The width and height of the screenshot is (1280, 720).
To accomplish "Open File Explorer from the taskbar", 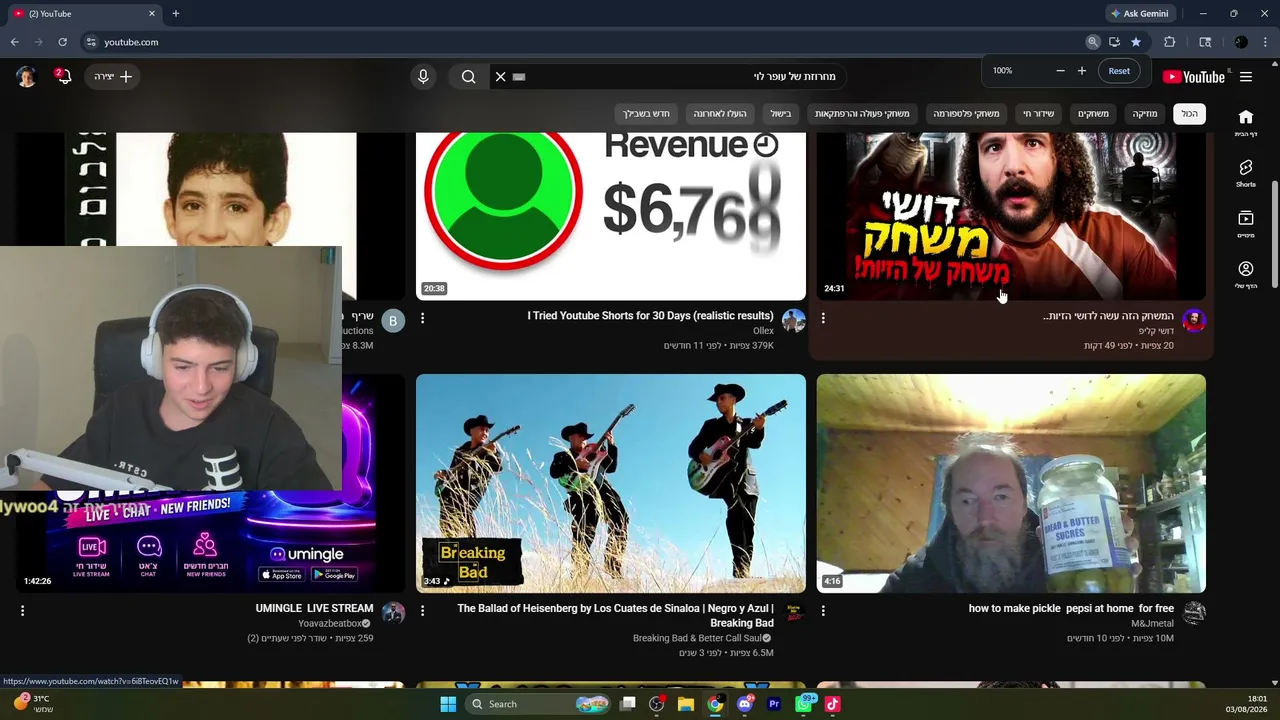I will click(x=685, y=704).
